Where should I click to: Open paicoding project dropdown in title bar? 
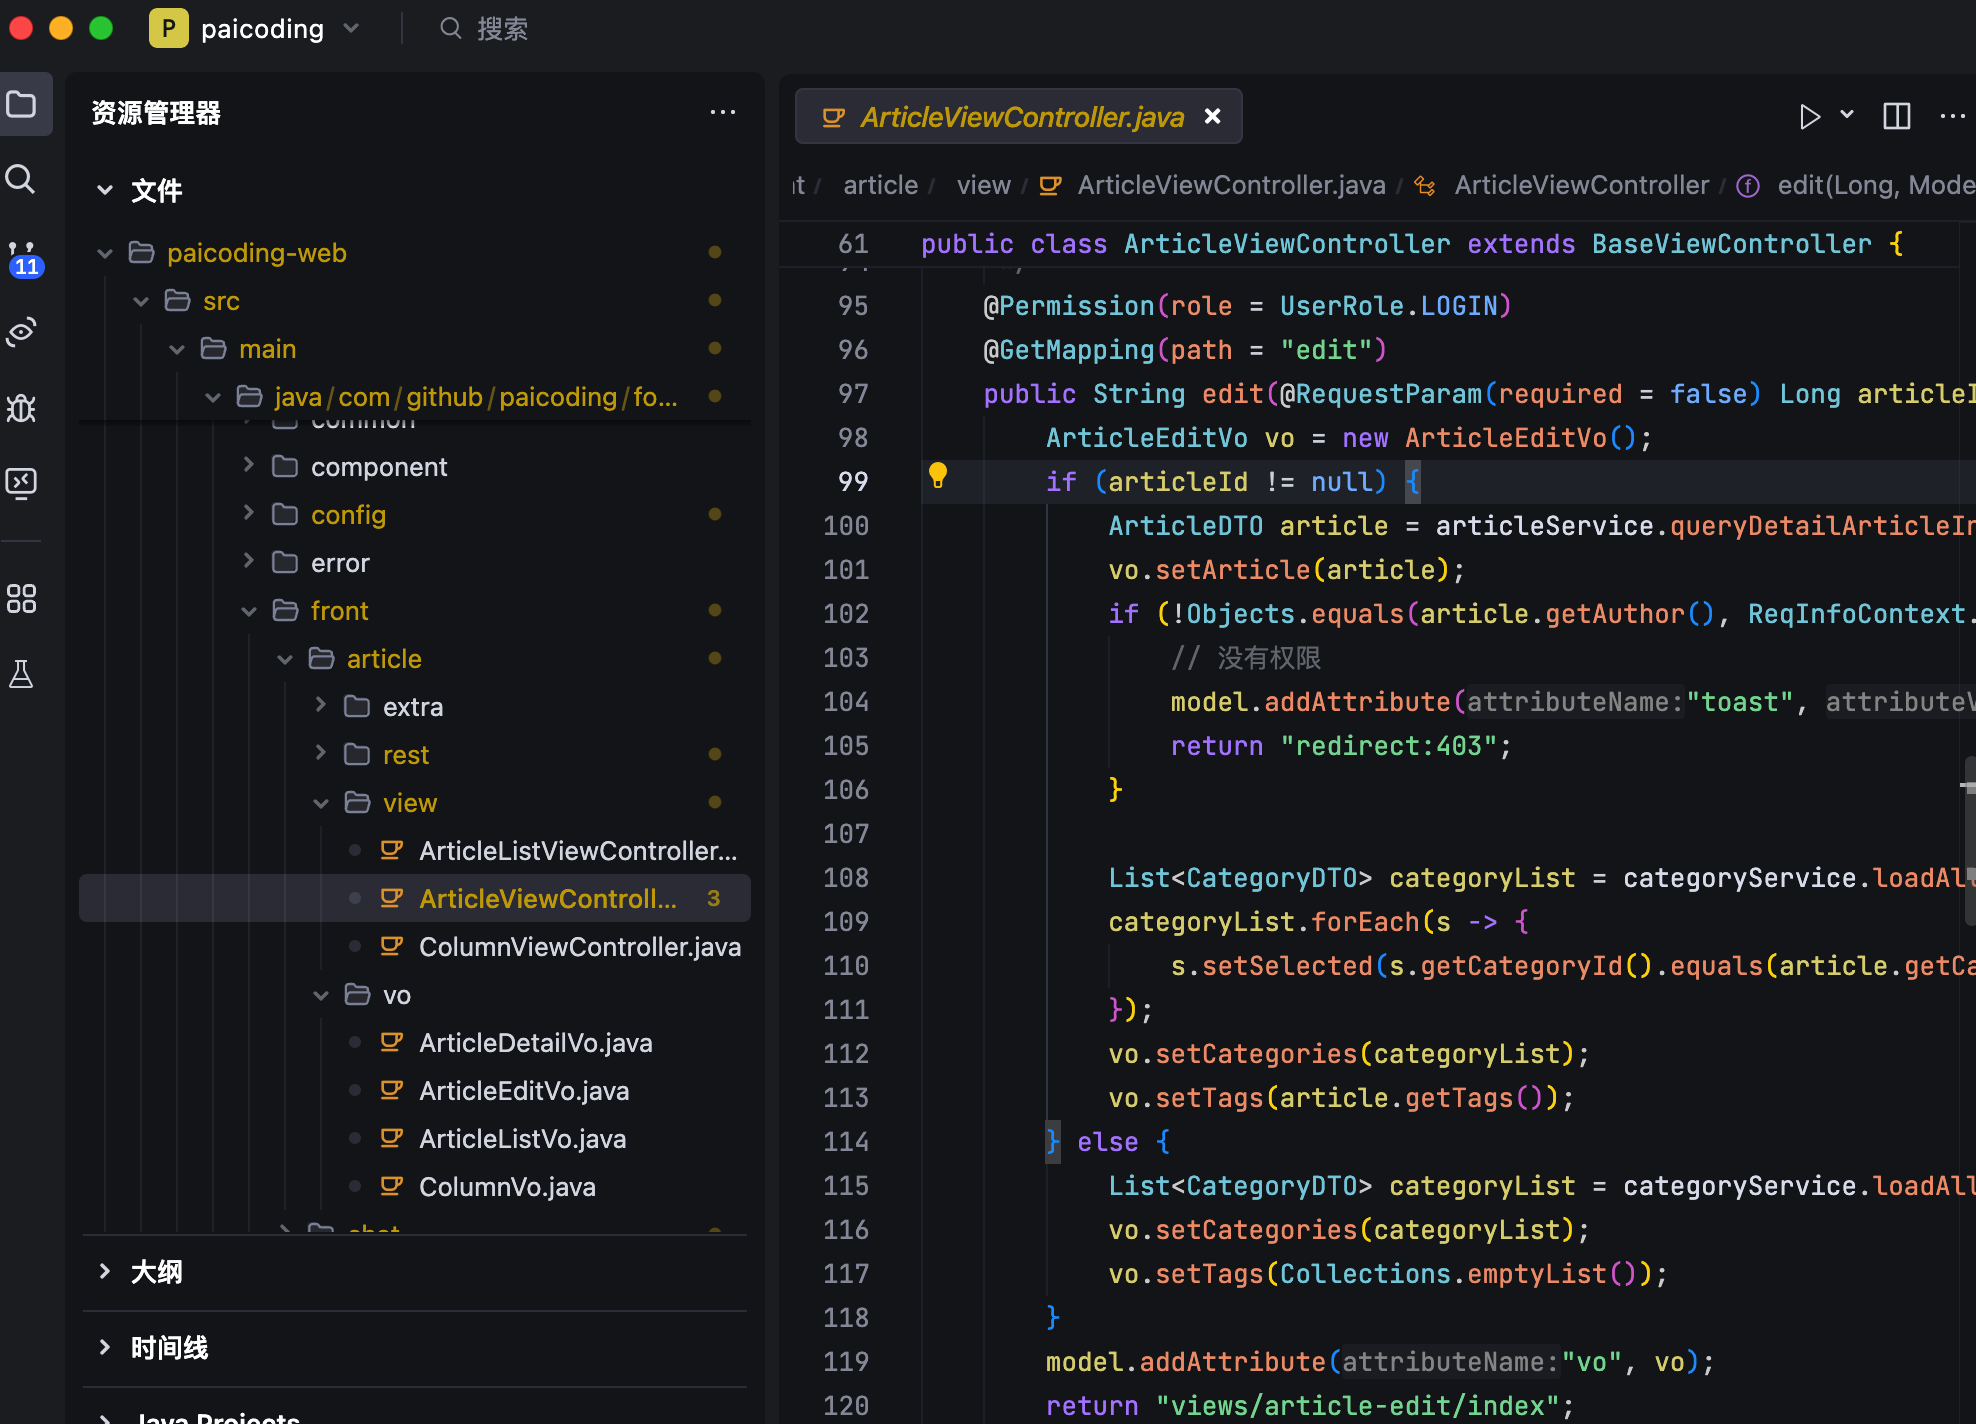coord(262,28)
